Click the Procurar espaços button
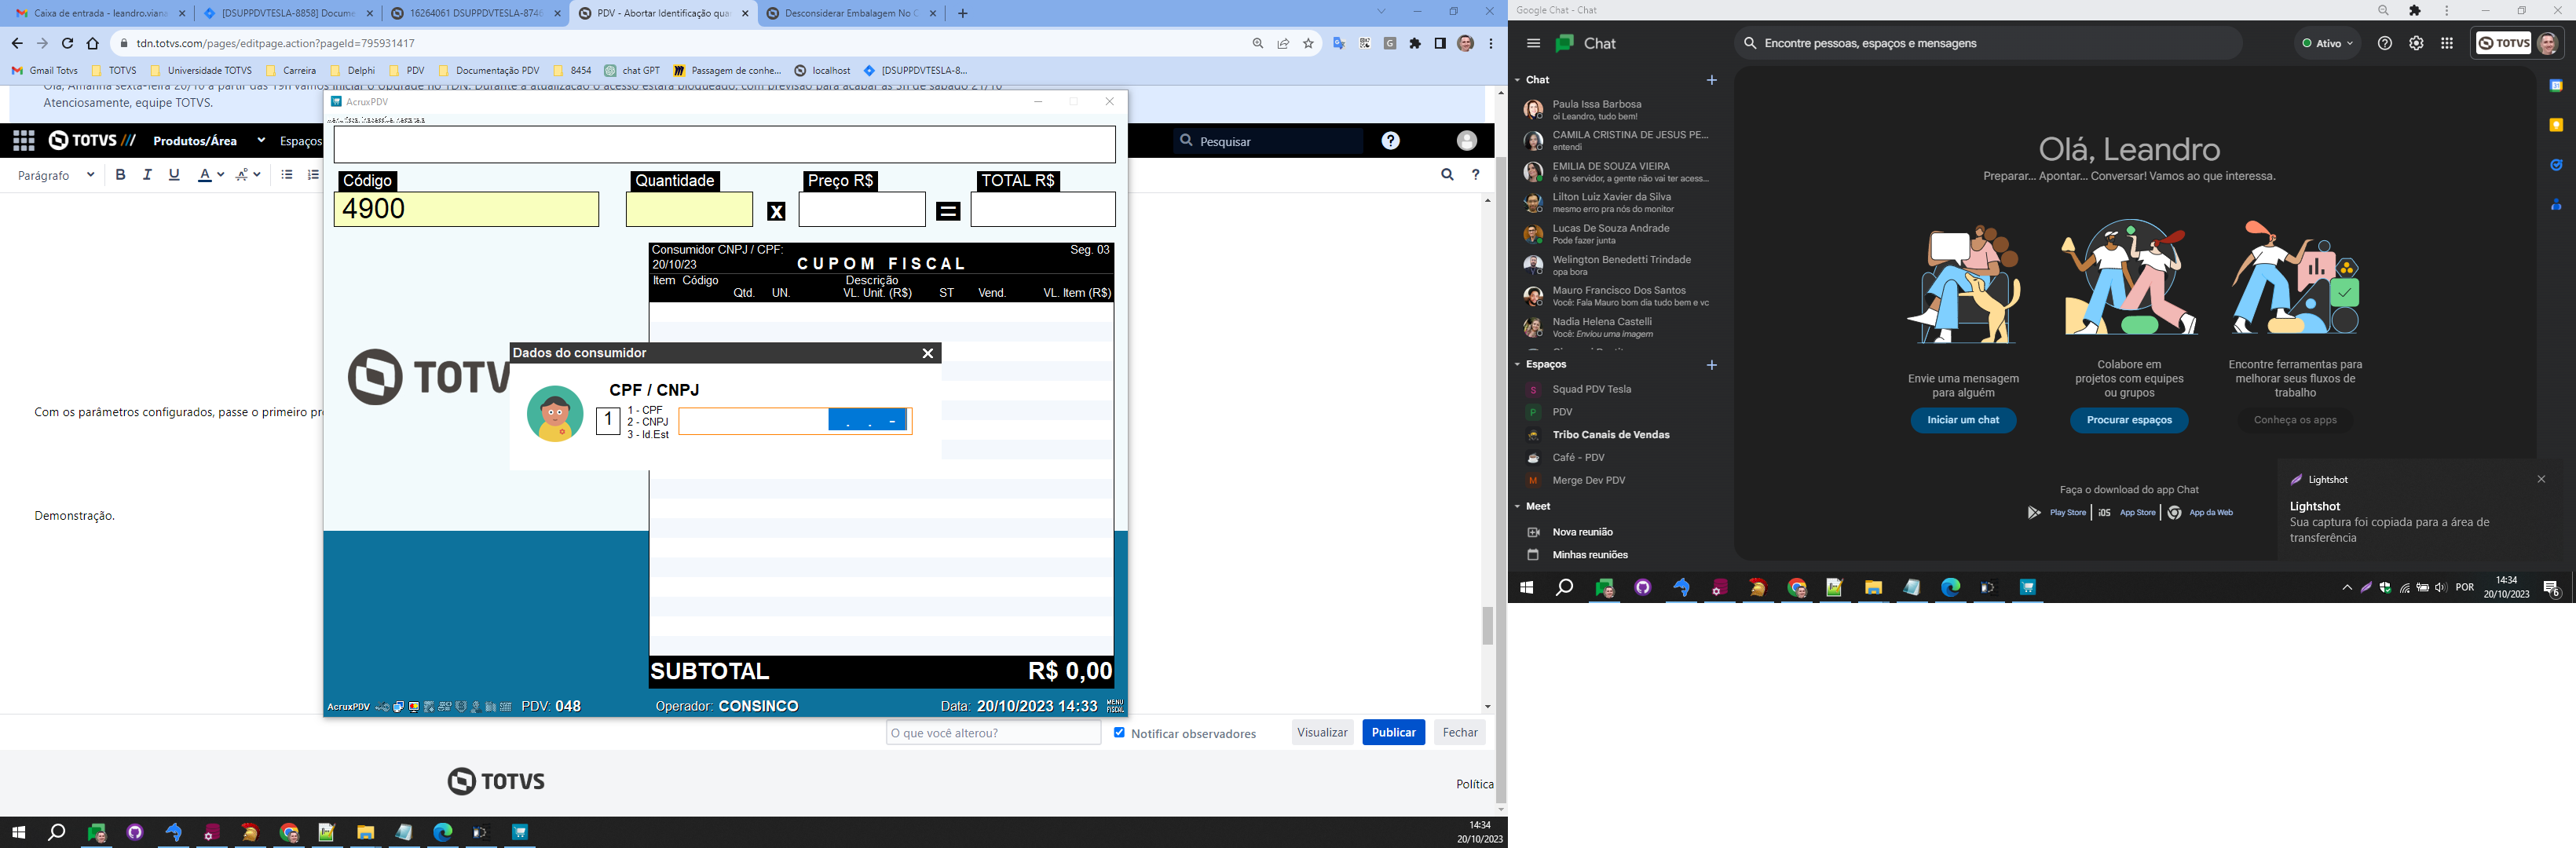This screenshot has width=2576, height=848. click(x=2129, y=421)
